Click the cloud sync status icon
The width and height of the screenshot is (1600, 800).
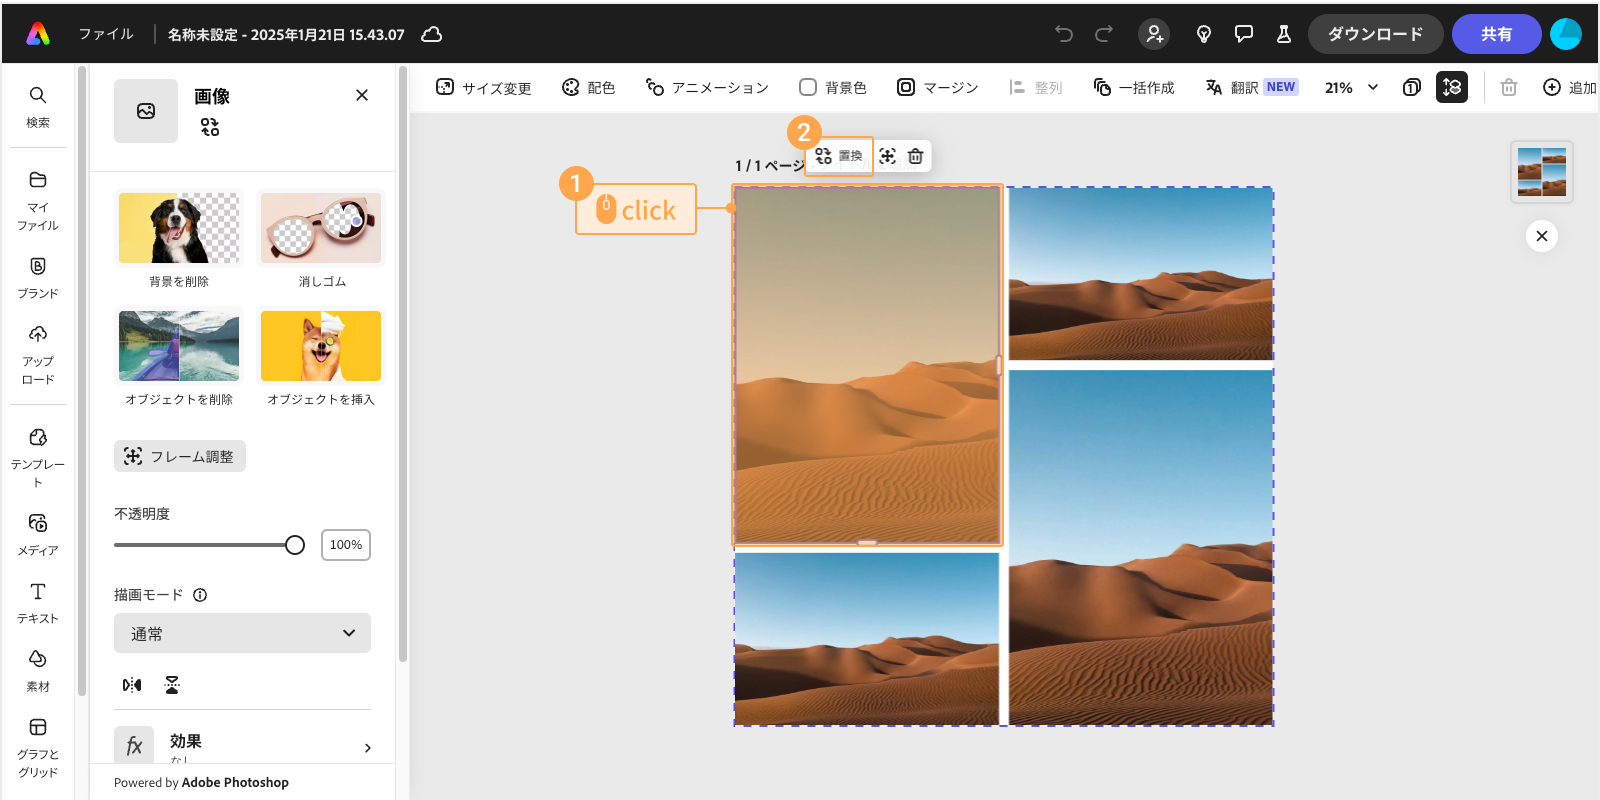pyautogui.click(x=432, y=34)
